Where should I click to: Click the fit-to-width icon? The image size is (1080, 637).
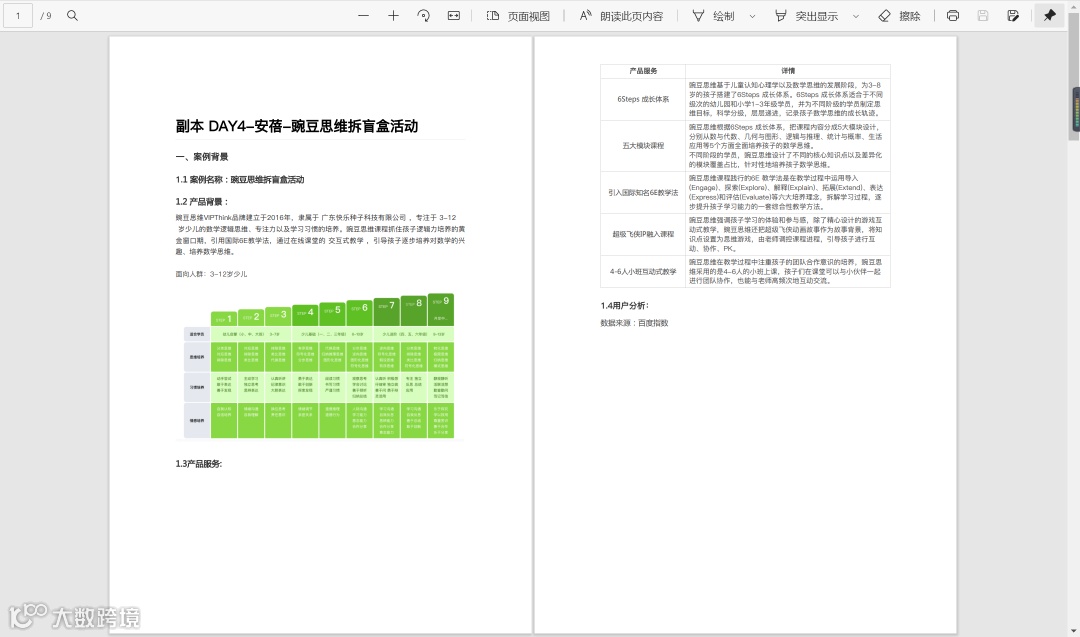[454, 15]
